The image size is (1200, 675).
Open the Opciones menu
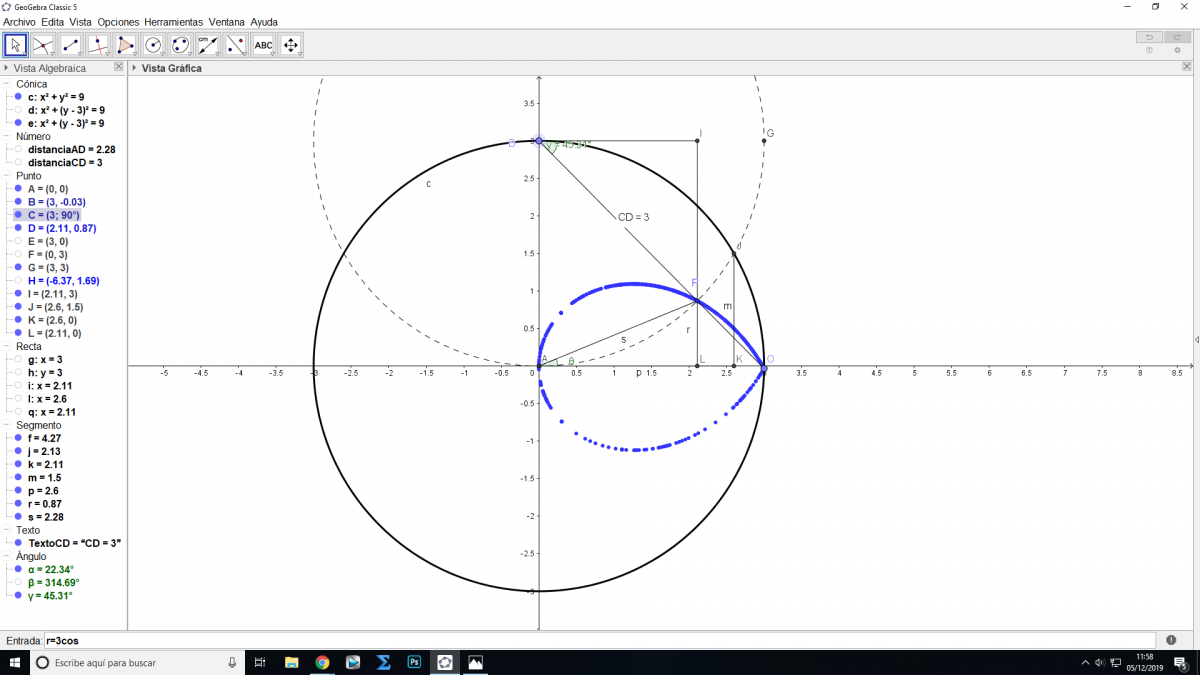[118, 21]
